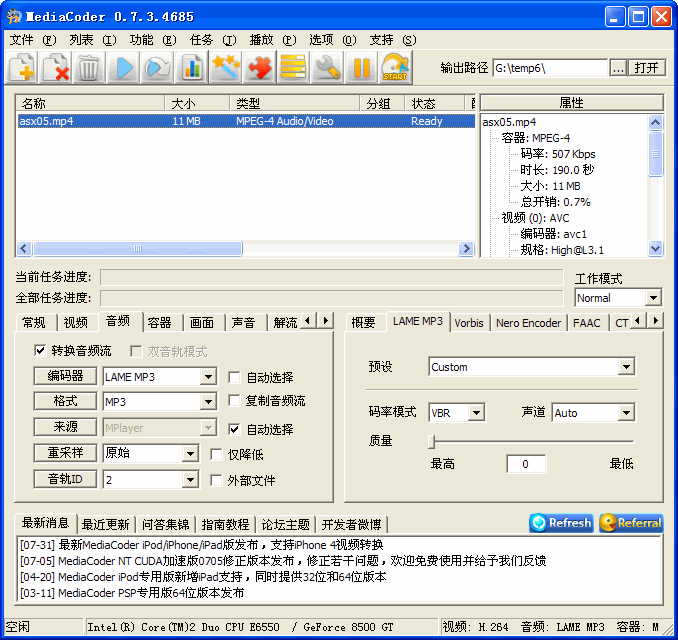The width and height of the screenshot is (678, 640).
Task: Click the 名称 column header
Action: [90, 103]
